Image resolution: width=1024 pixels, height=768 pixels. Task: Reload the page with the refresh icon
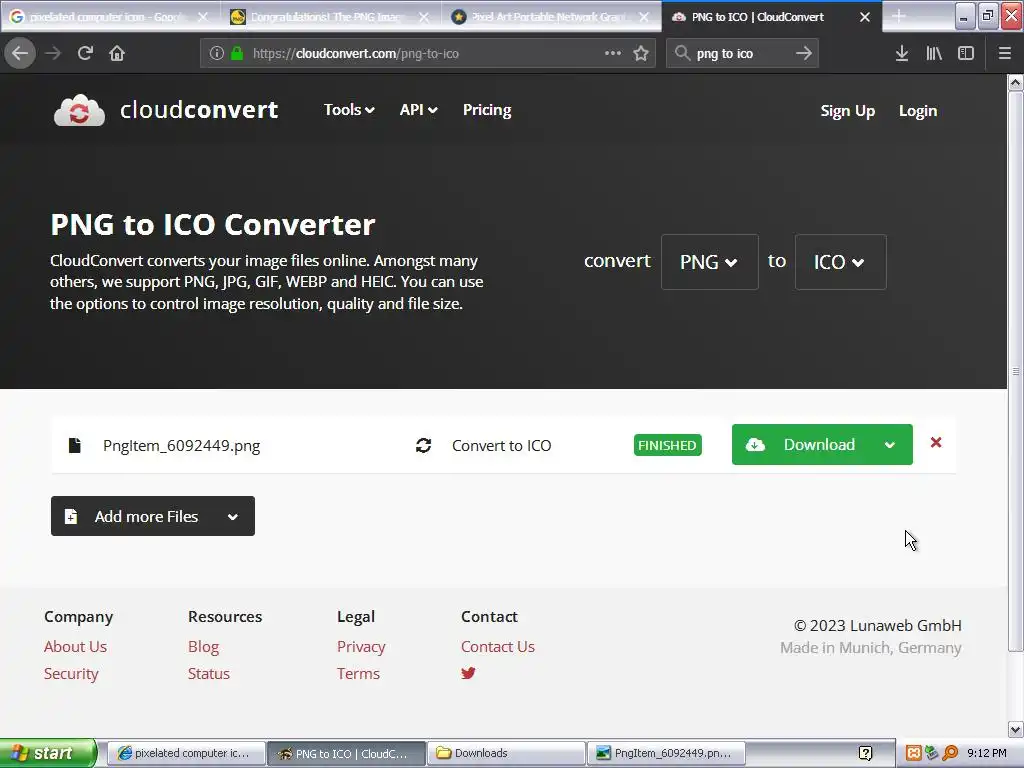(85, 53)
